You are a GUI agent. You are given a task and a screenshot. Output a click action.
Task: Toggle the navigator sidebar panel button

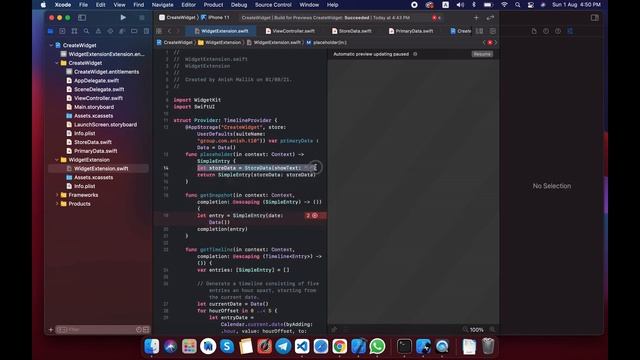pyautogui.click(x=82, y=18)
